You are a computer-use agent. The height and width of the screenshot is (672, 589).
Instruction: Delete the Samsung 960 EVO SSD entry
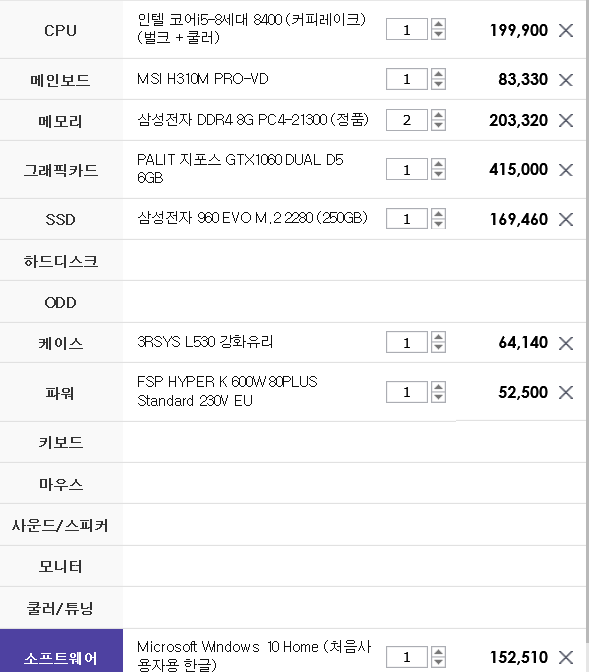pyautogui.click(x=566, y=219)
